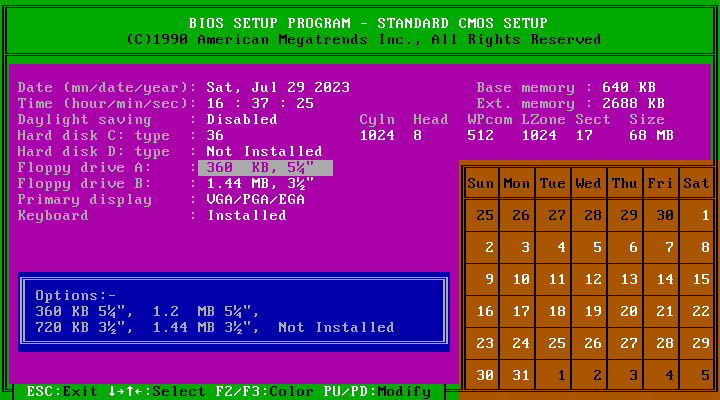
Task: Click the Primary display label
Action: coord(84,199)
